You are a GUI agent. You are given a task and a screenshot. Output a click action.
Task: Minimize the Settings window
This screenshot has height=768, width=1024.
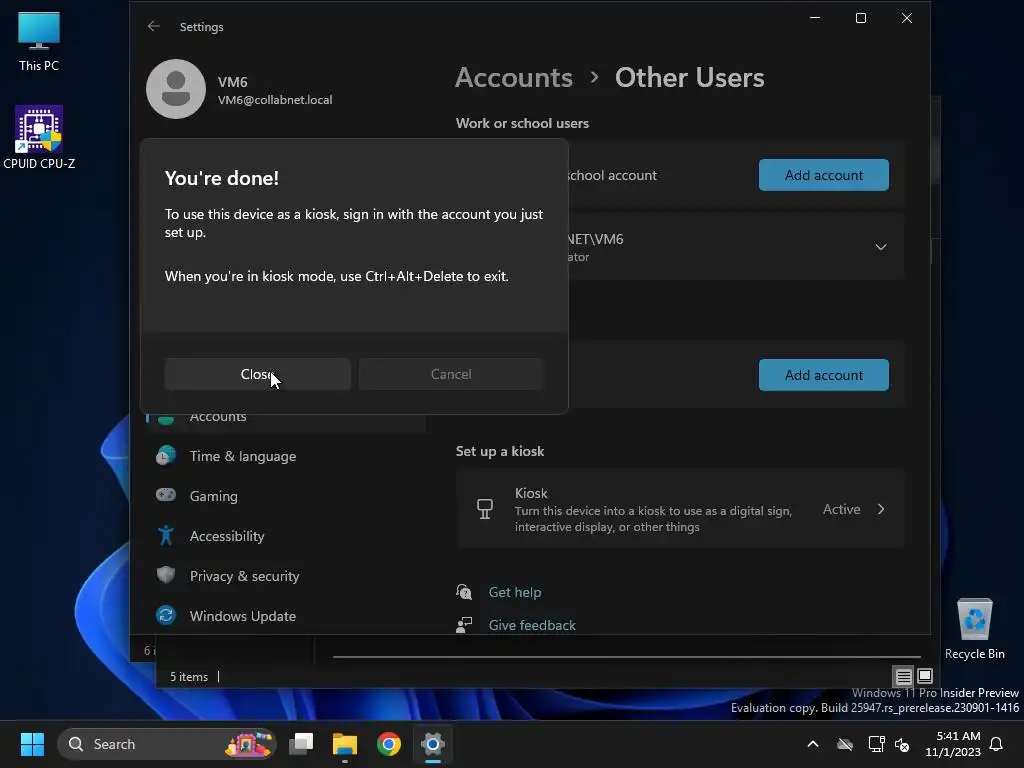tap(815, 18)
